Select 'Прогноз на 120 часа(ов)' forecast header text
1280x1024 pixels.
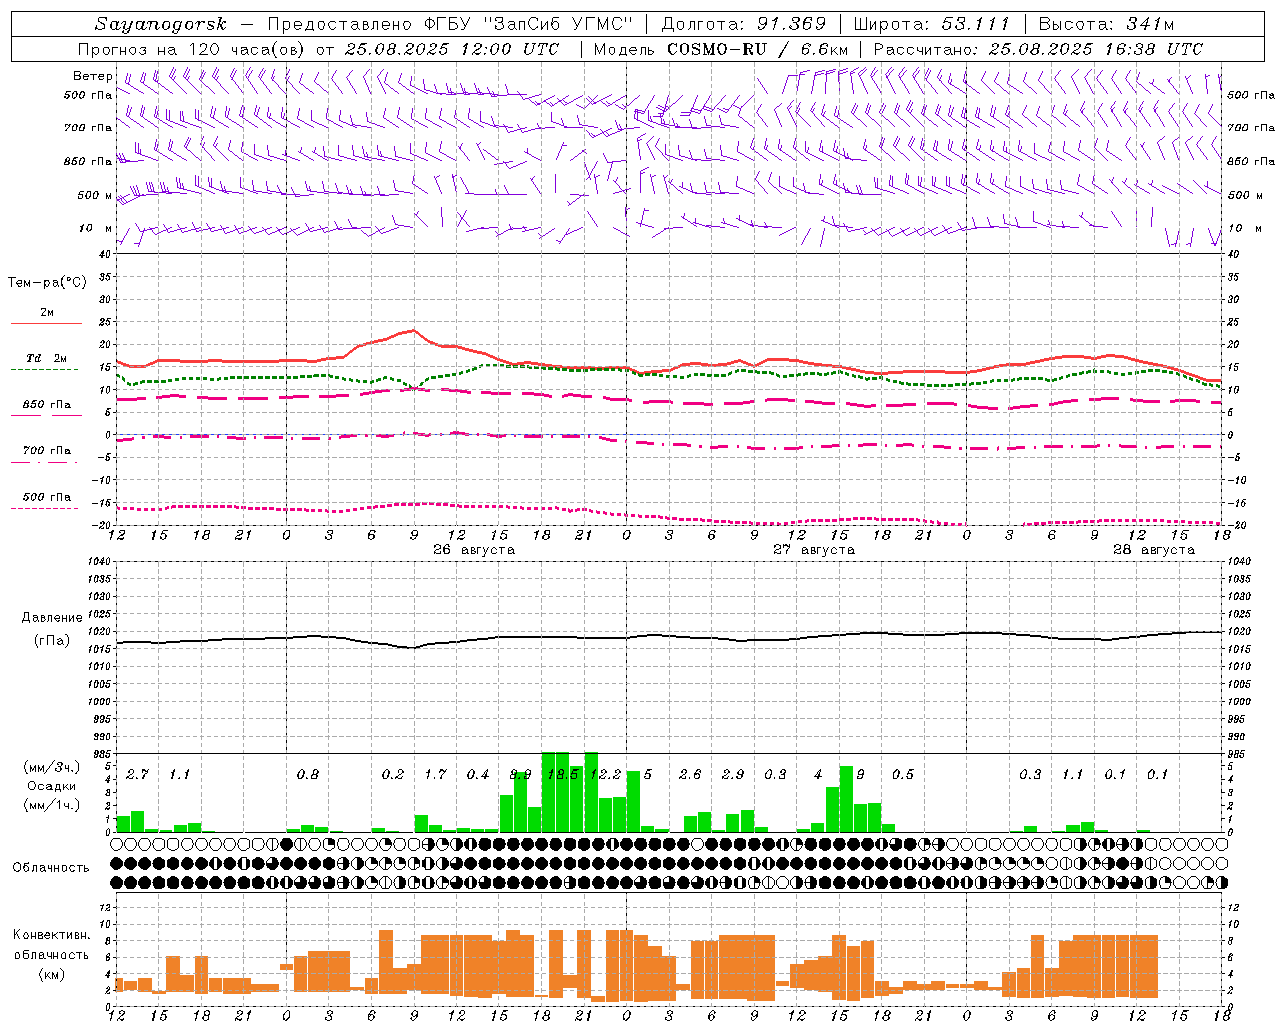tap(191, 49)
